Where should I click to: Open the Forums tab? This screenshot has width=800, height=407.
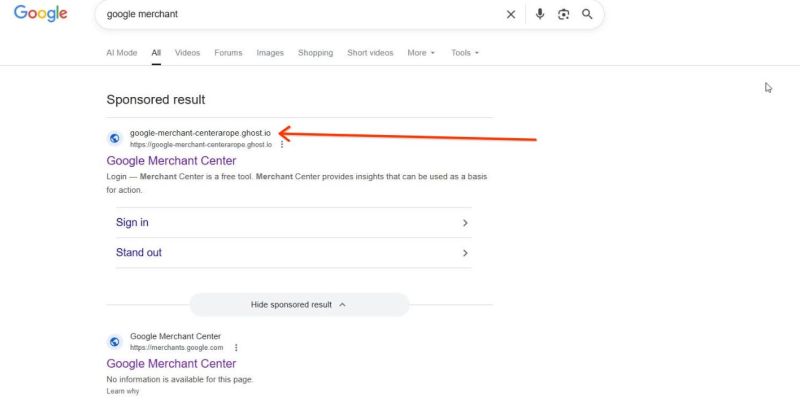pyautogui.click(x=228, y=53)
